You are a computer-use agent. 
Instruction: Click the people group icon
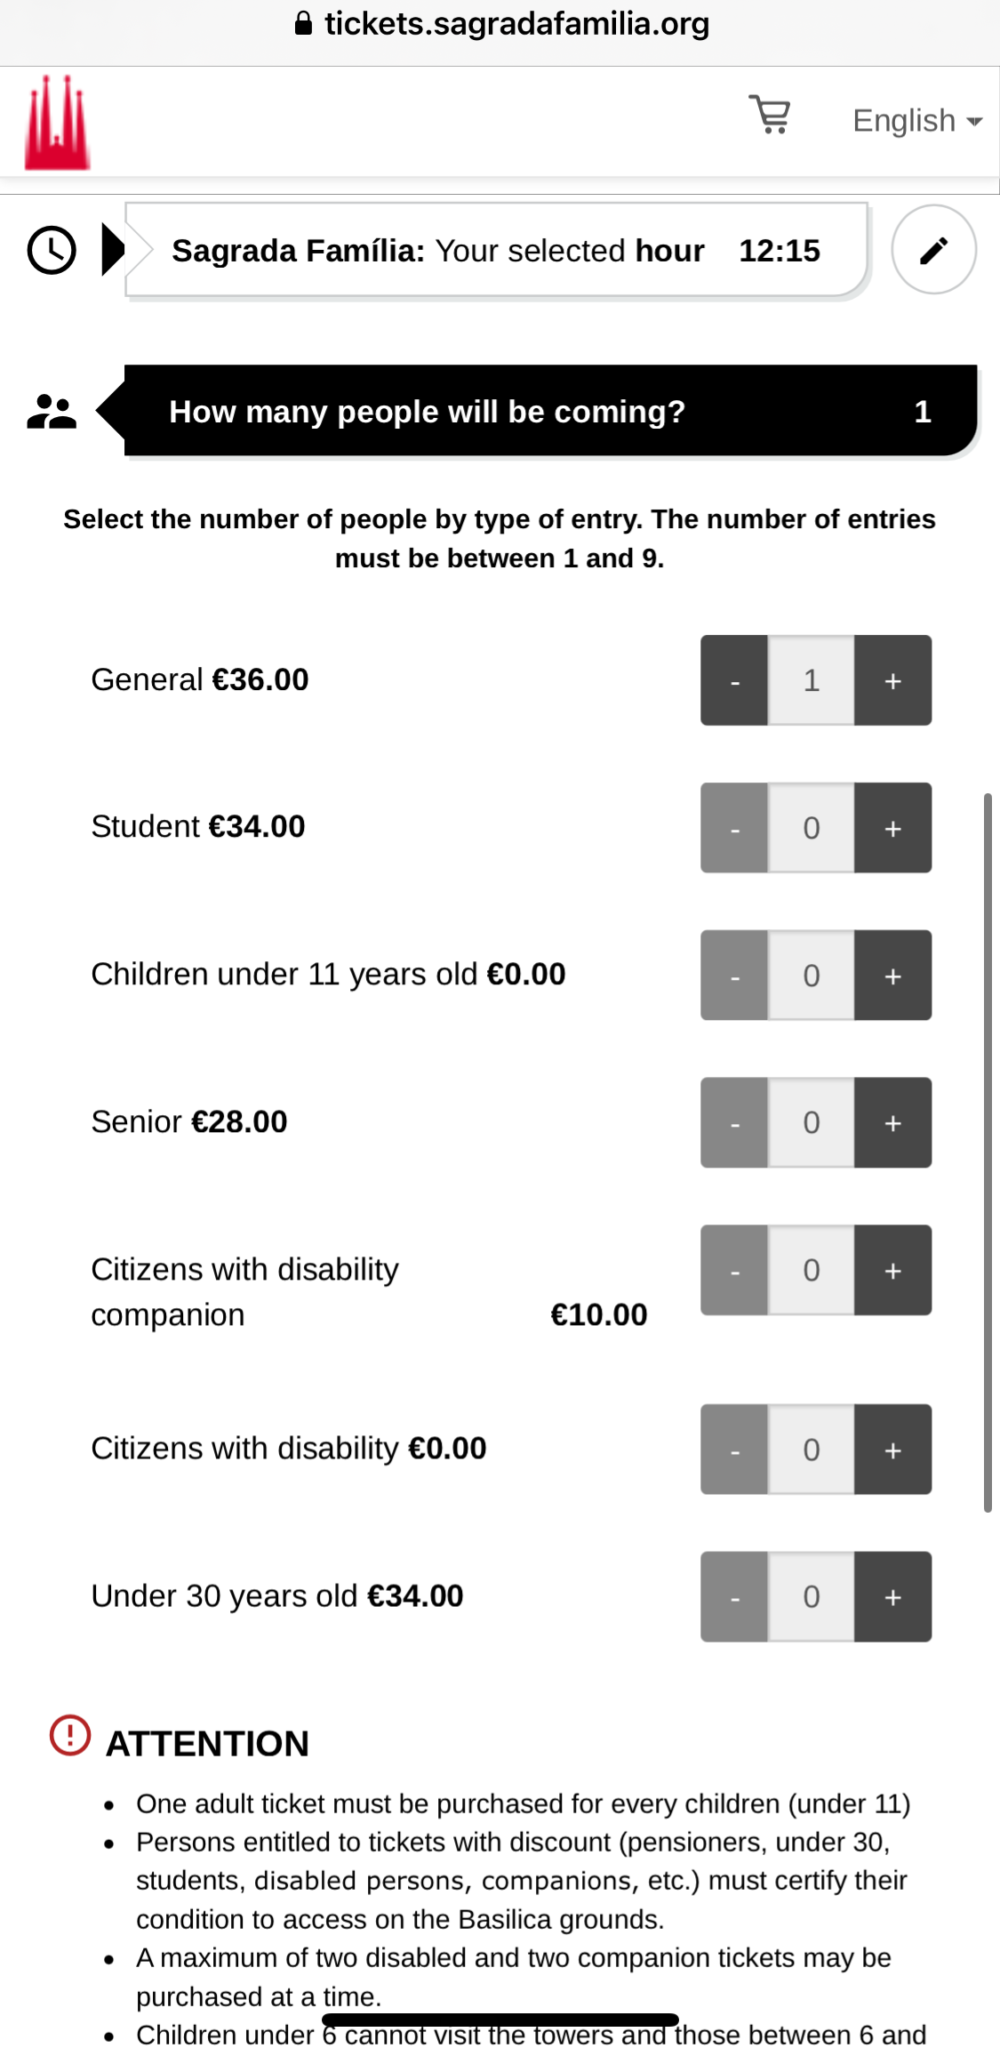click(51, 411)
